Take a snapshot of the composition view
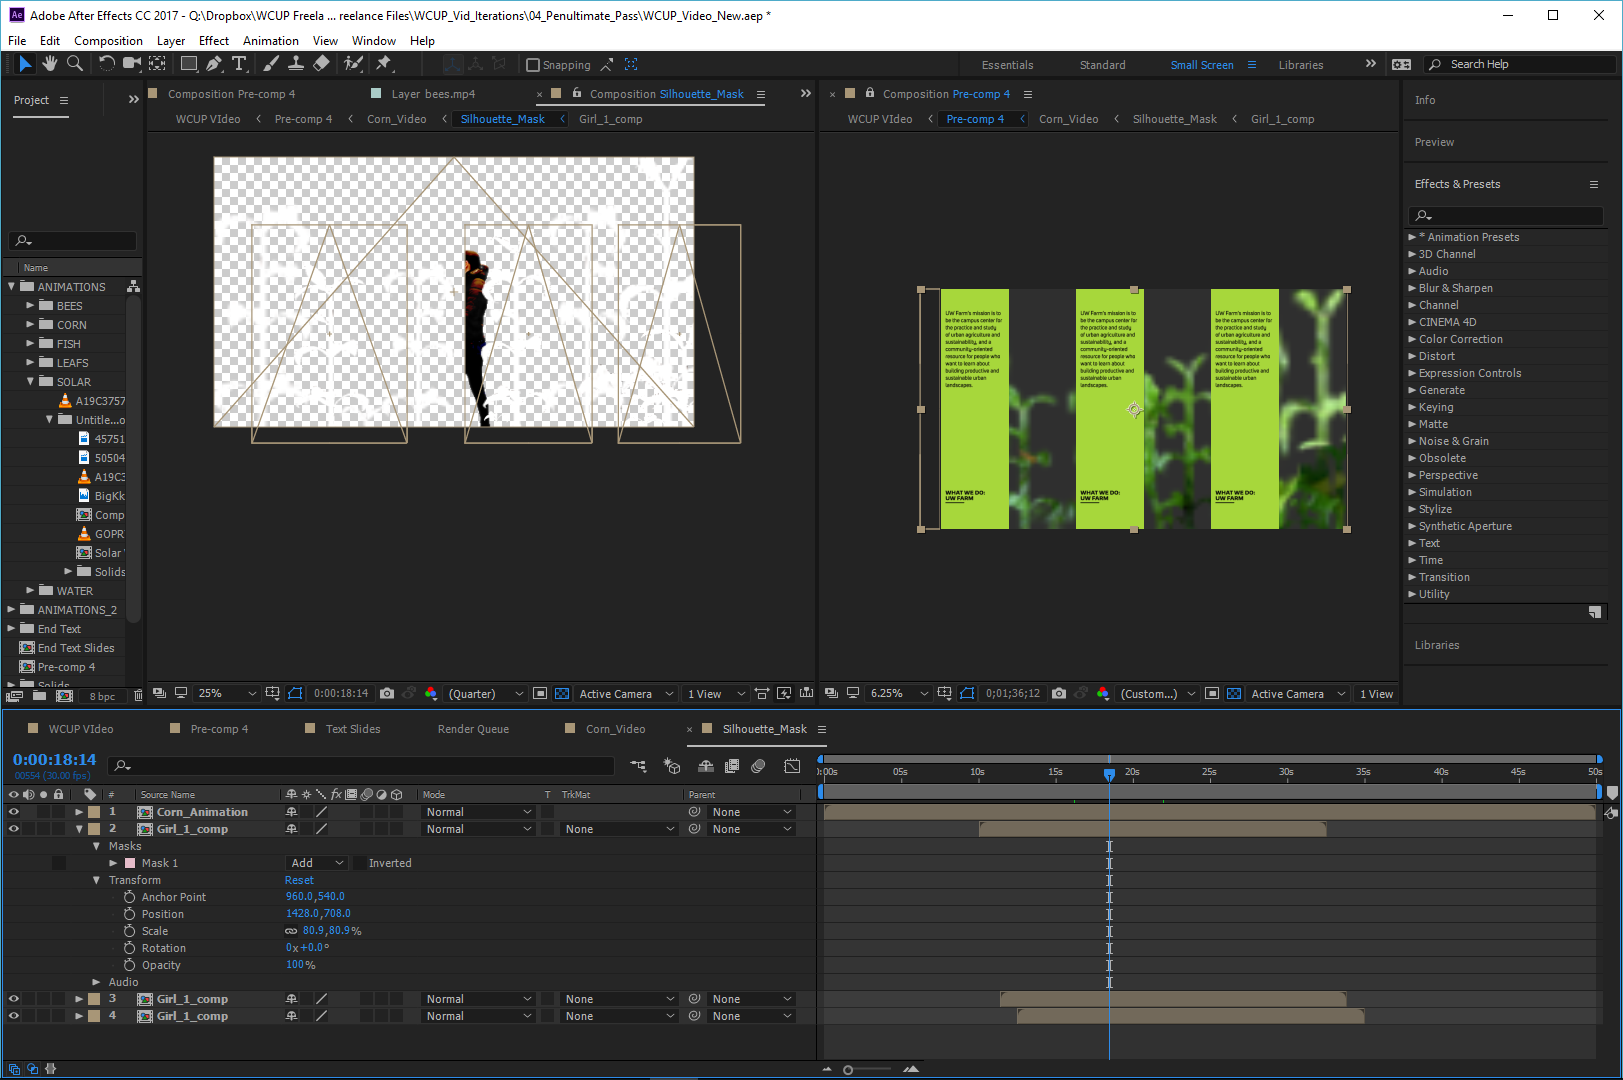 click(x=387, y=693)
